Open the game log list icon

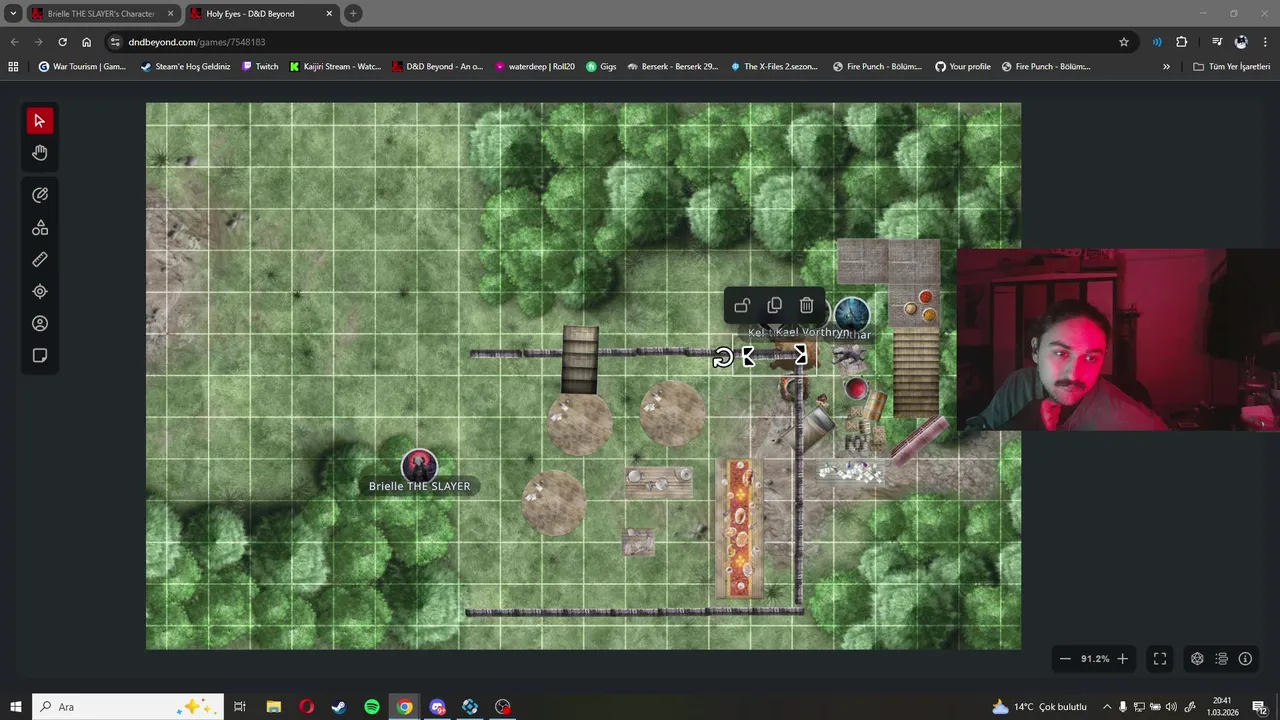(x=1221, y=659)
